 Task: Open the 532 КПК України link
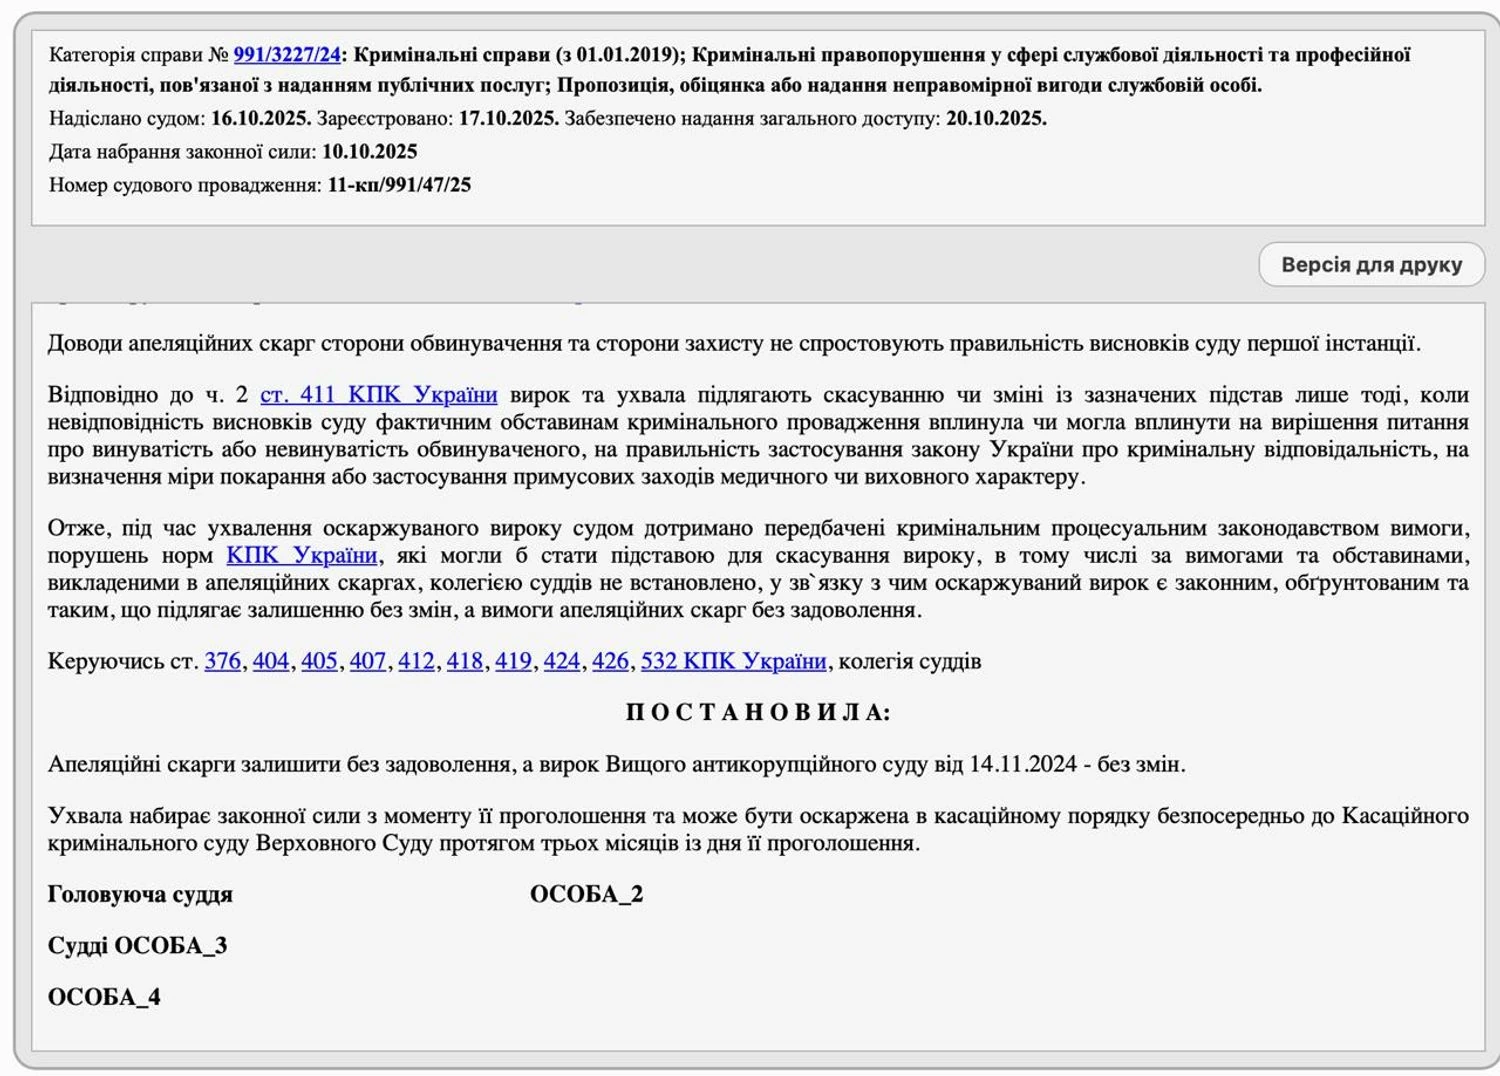click(733, 661)
